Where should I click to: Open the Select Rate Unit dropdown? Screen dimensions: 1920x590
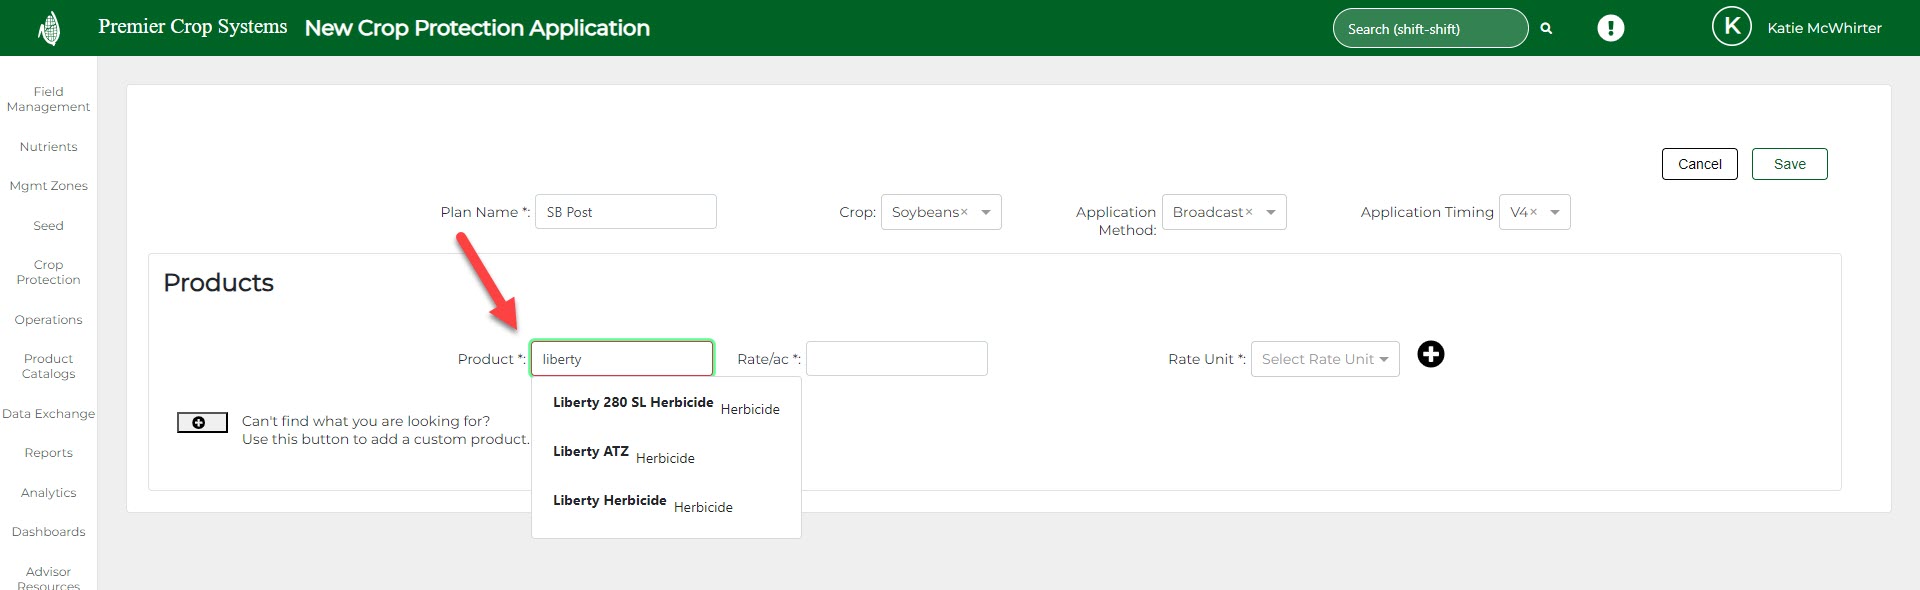coord(1324,359)
